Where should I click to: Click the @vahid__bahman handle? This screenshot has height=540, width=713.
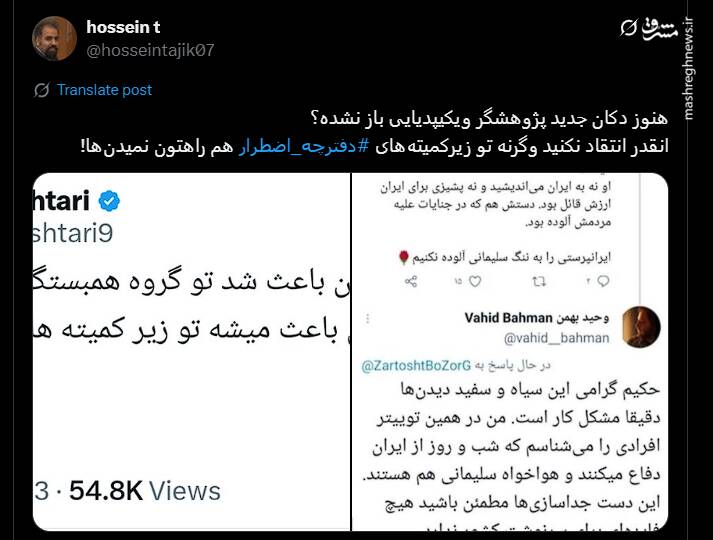pos(563,338)
